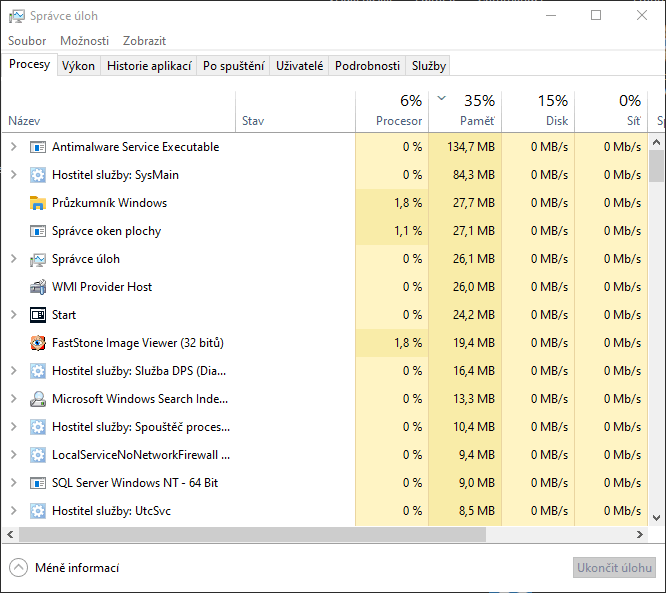Expand the Hostitel služby: UtcSvc group
This screenshot has width=666, height=593.
click(x=13, y=511)
